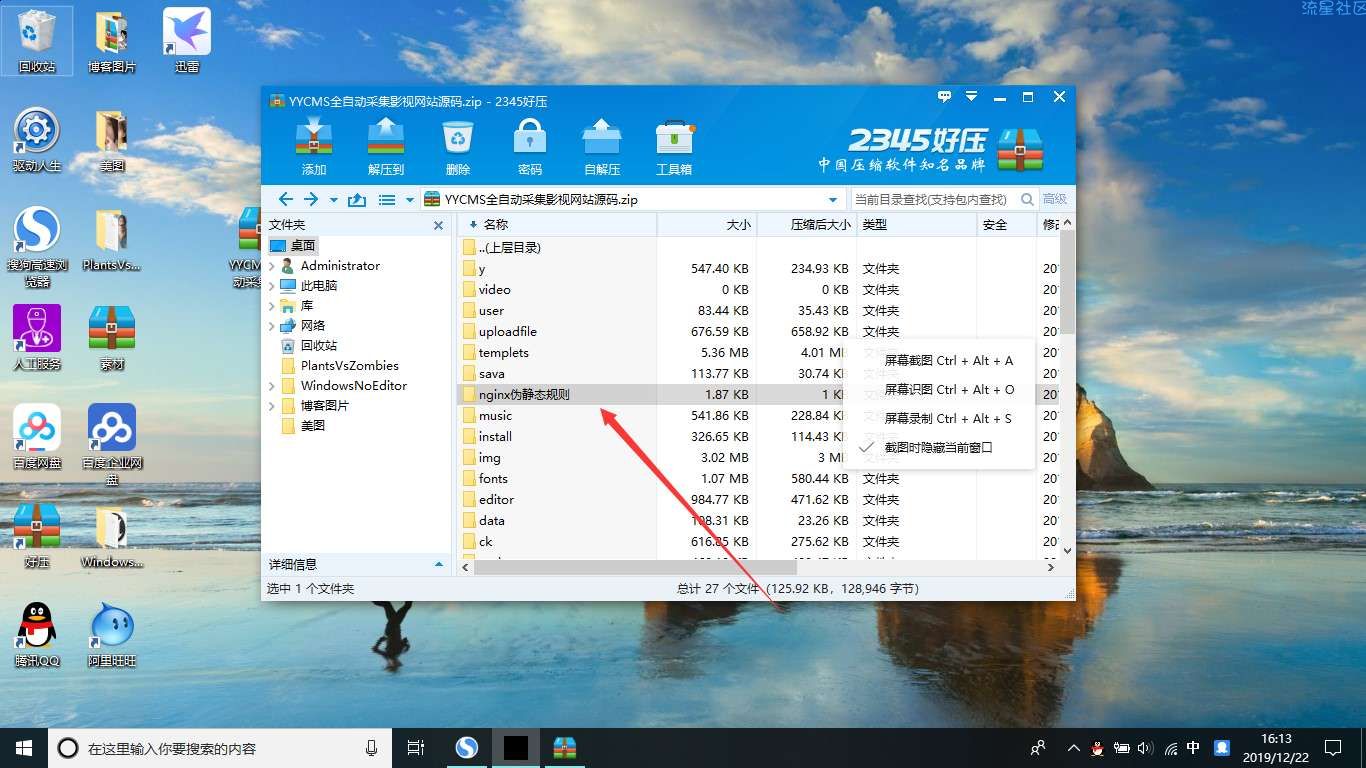
Task: Click the microphone icon in the search box
Action: pos(372,747)
